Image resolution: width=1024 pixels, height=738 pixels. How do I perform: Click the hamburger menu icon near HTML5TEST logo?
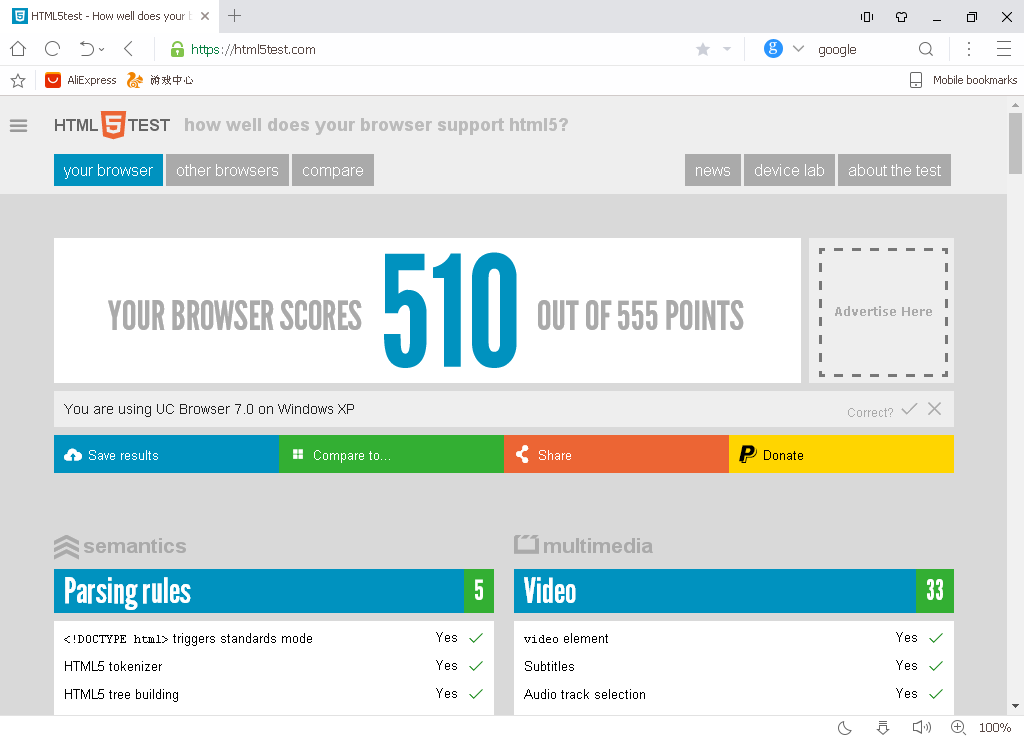click(18, 125)
